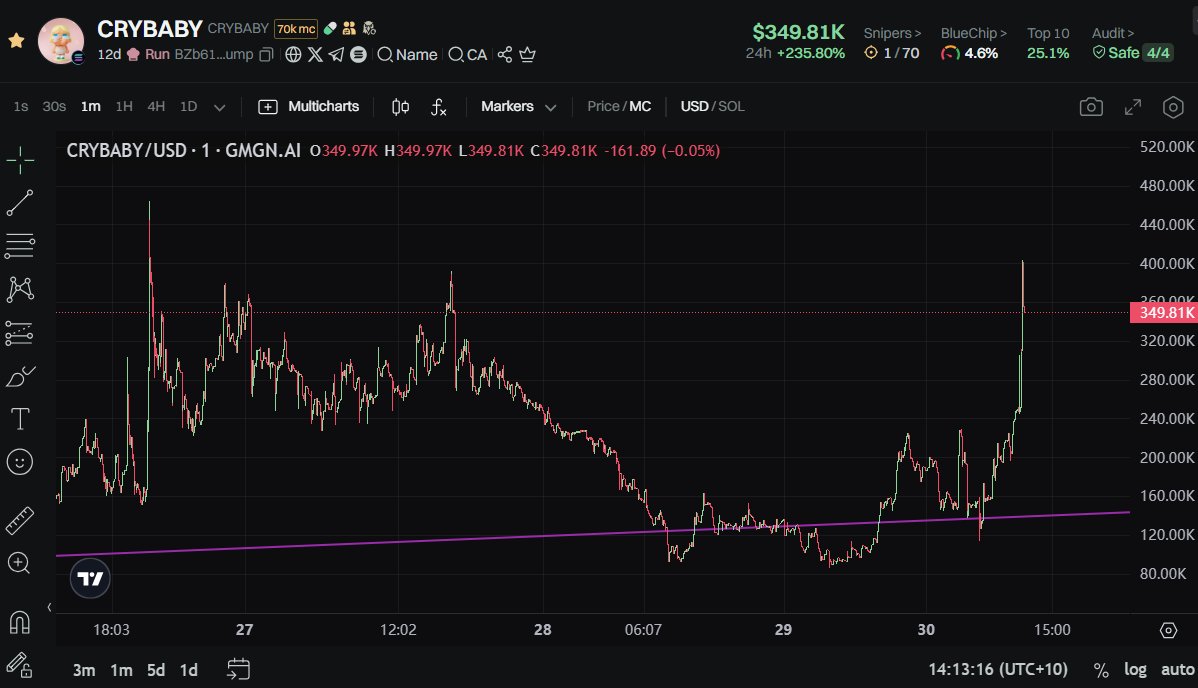Select the brush drawing tool

click(x=20, y=376)
